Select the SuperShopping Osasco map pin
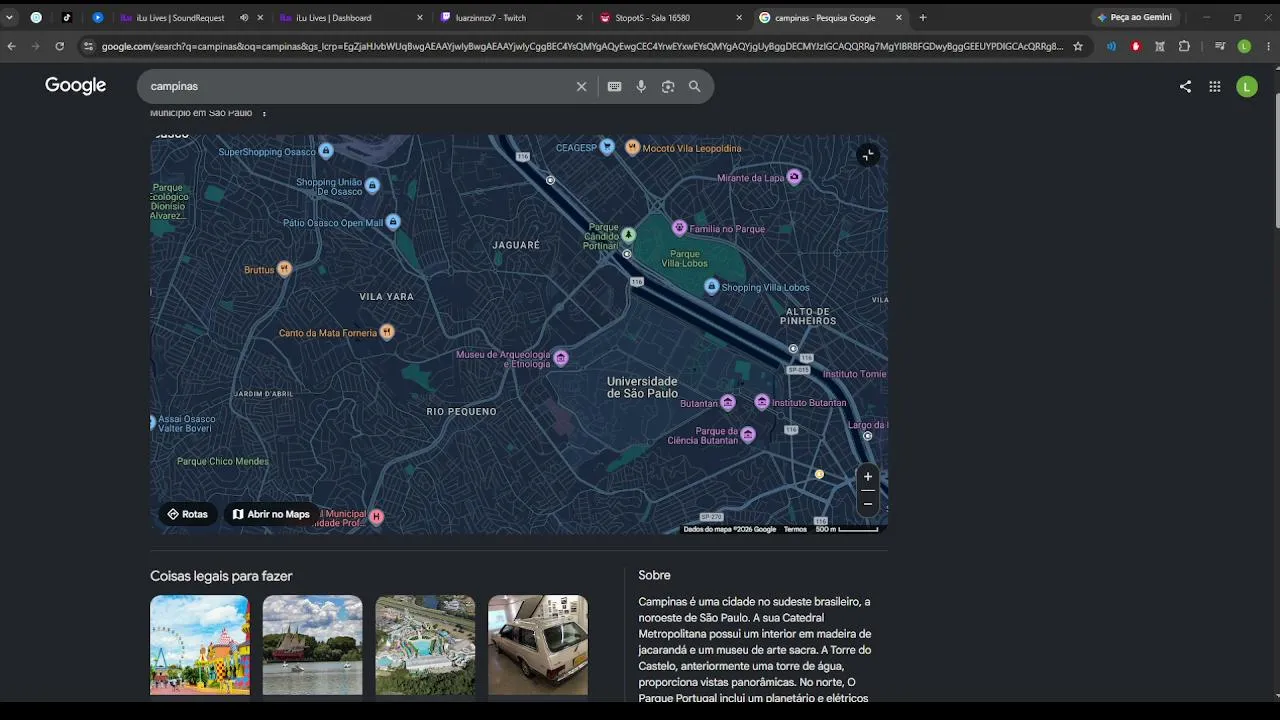The width and height of the screenshot is (1280, 720). pos(325,151)
